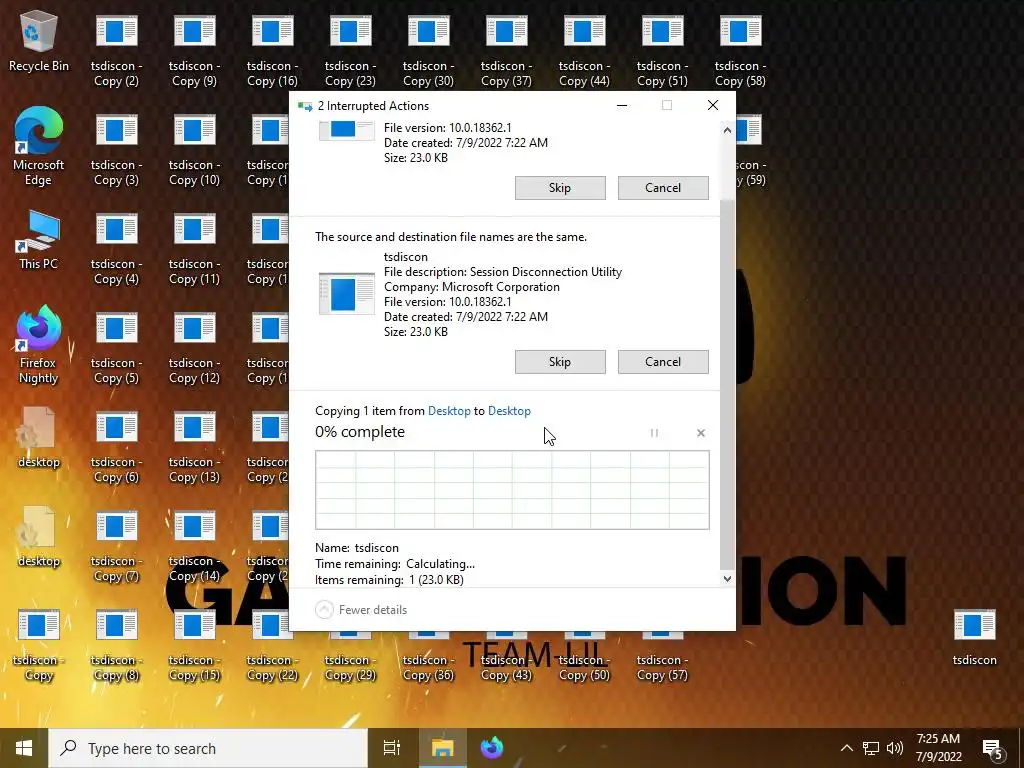This screenshot has width=1024, height=768.
Task: Select tsdiscon - Copy (7) desktop icon
Action: [x=116, y=548]
